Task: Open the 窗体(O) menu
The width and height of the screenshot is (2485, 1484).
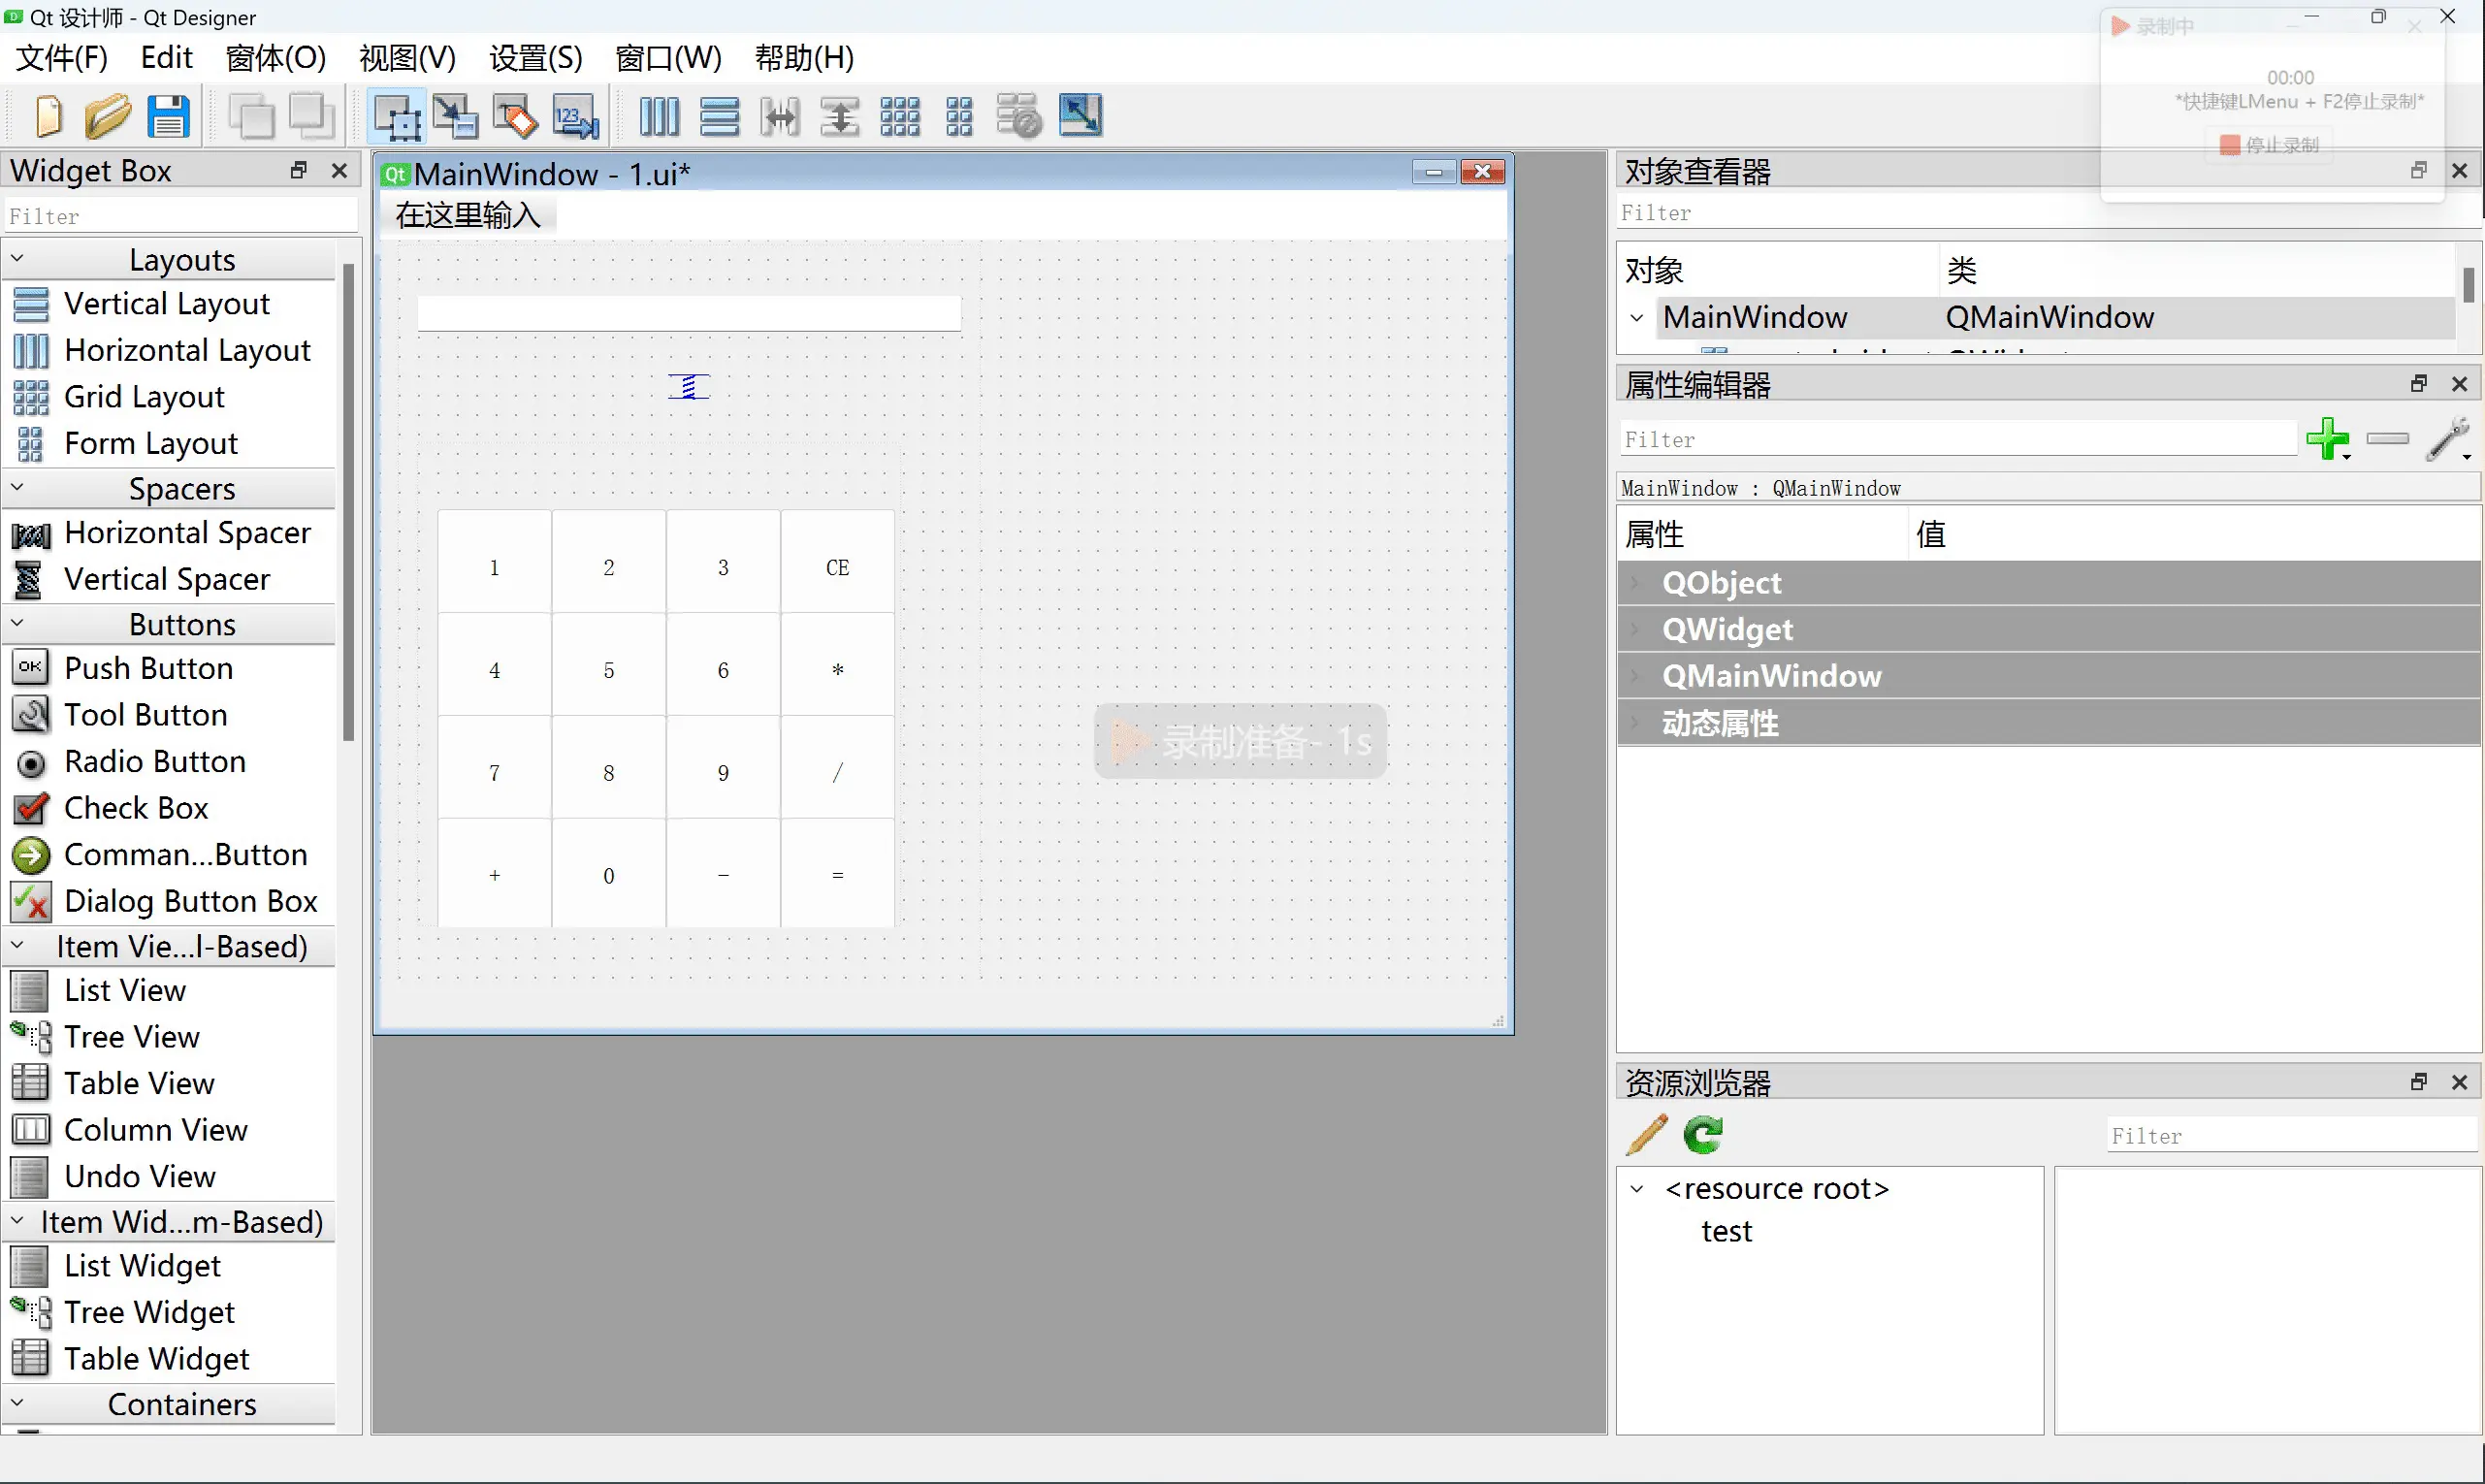Action: tap(276, 58)
